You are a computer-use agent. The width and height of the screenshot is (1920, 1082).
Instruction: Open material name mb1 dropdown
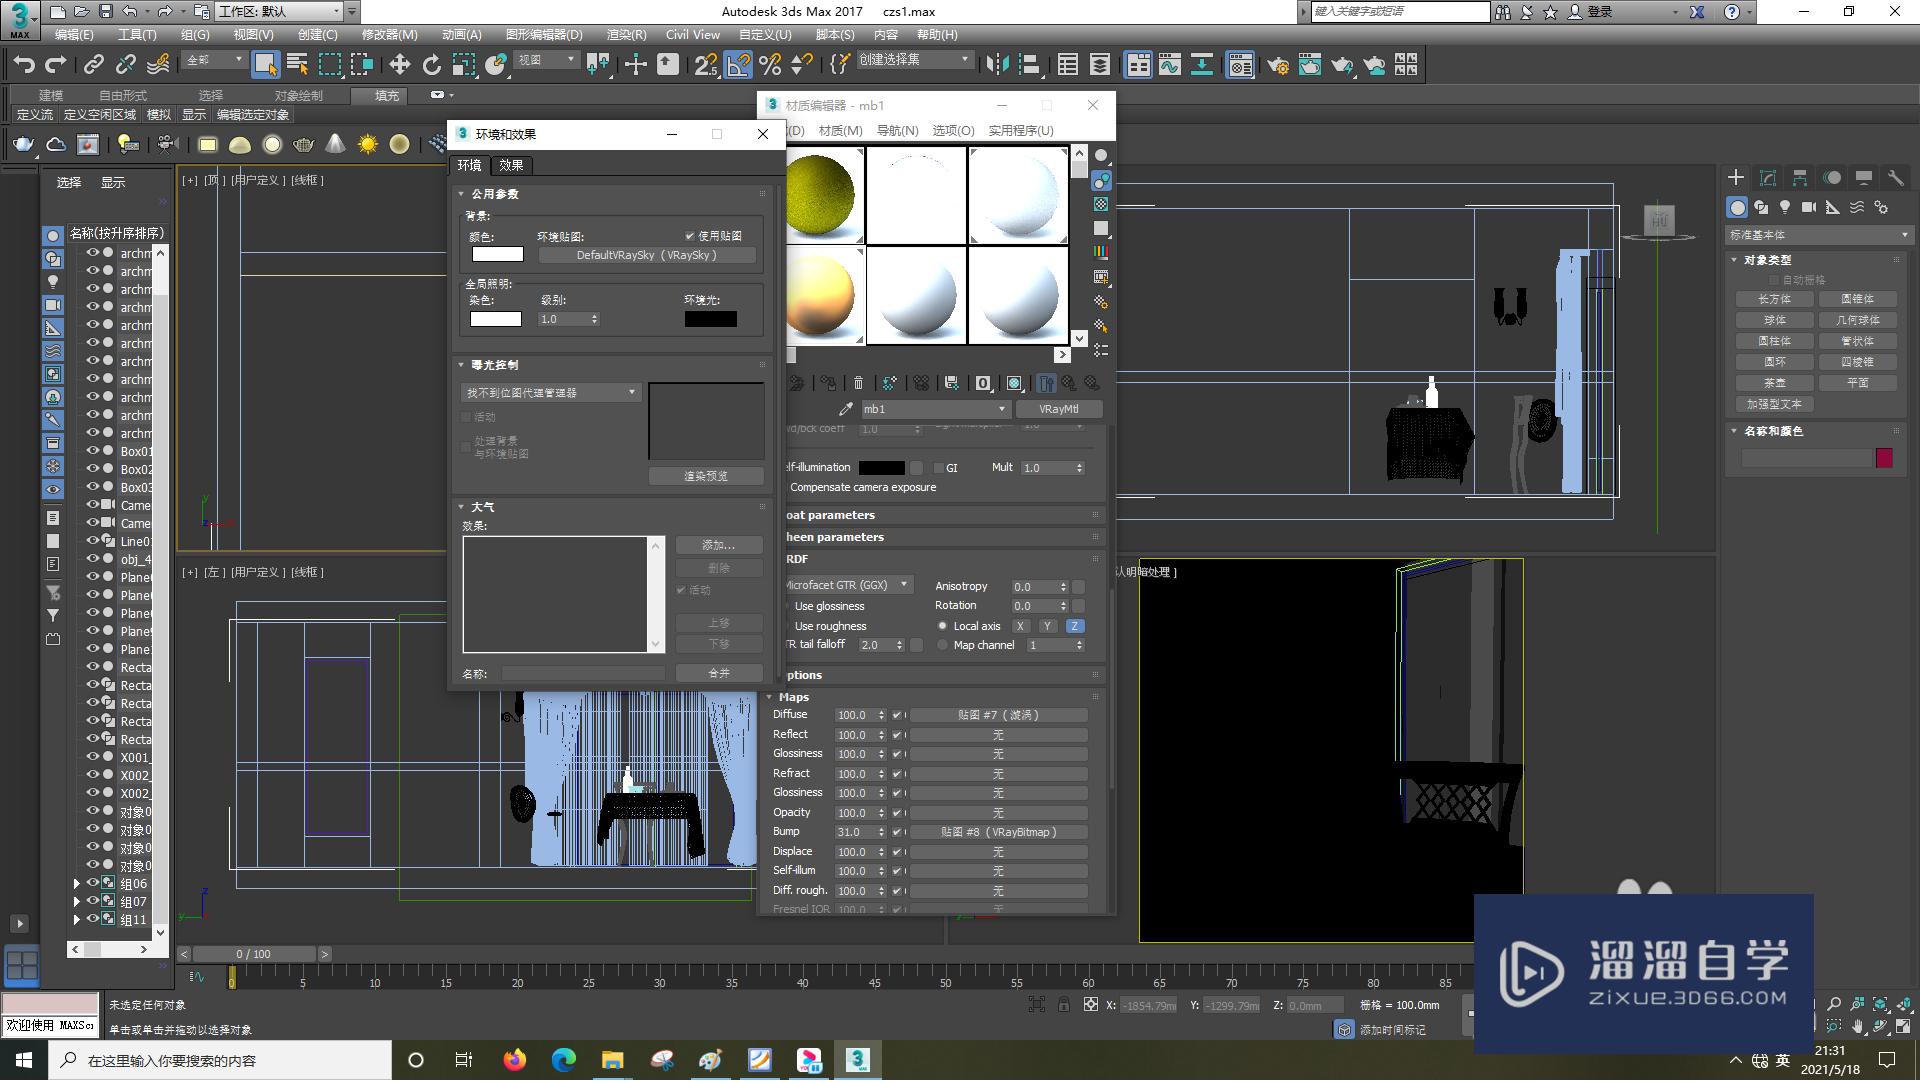click(935, 409)
